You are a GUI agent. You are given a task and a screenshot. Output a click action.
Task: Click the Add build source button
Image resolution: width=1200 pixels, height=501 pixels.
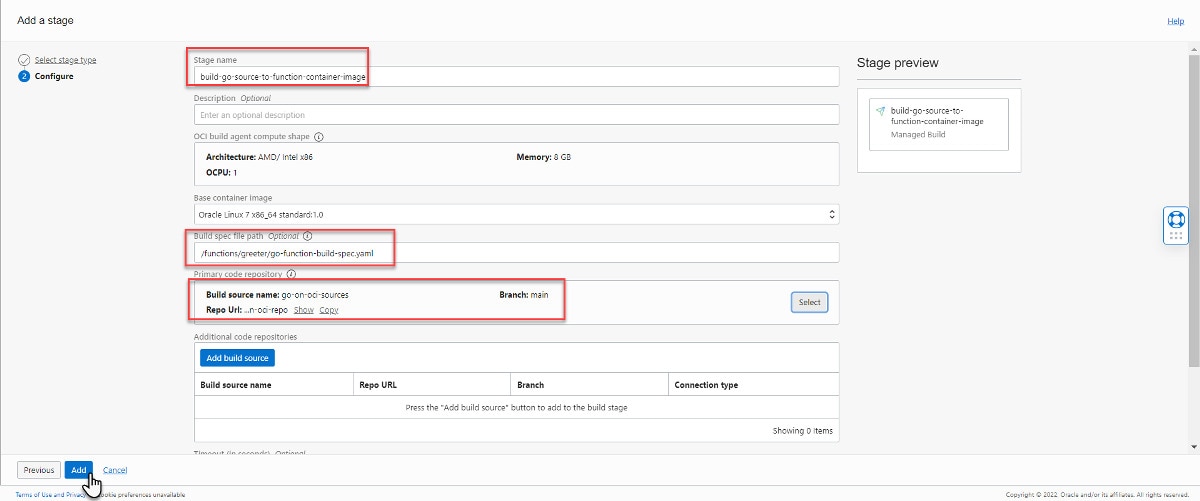(x=236, y=358)
